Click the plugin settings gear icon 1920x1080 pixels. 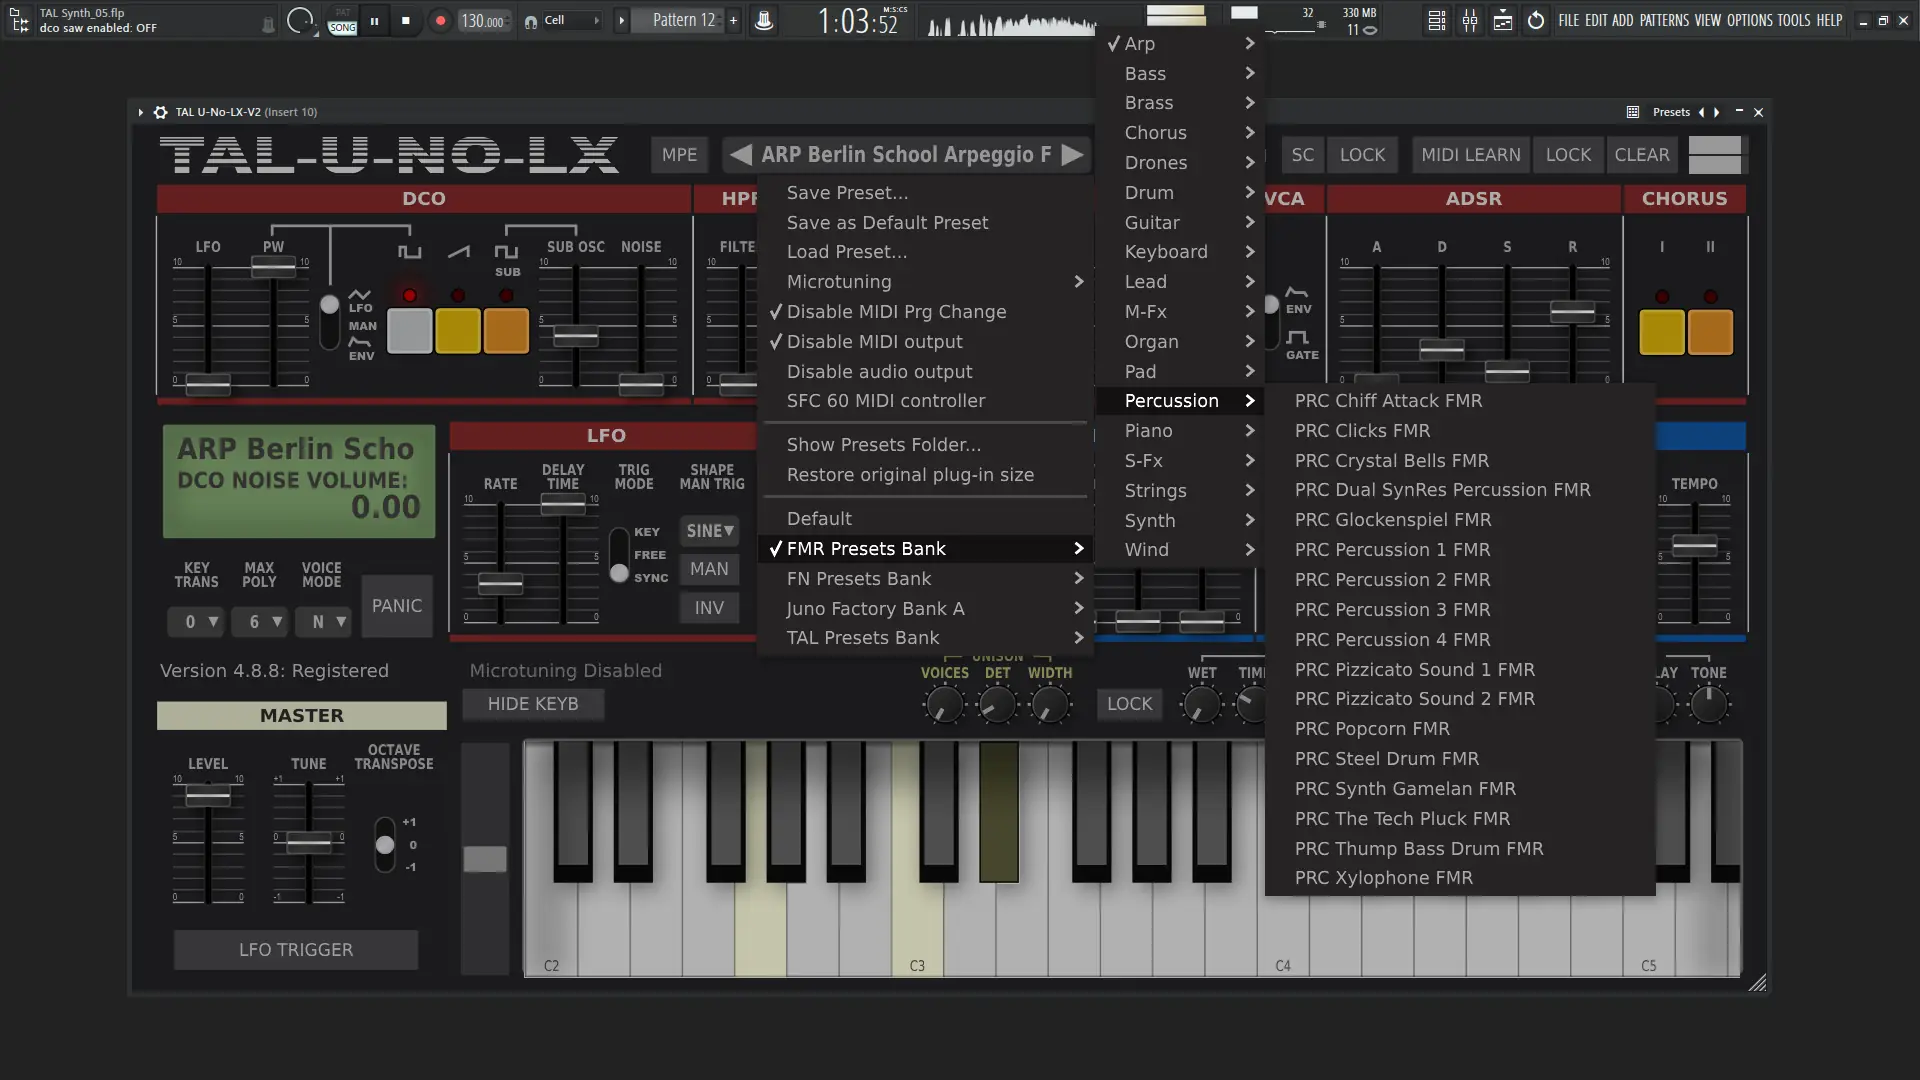click(x=161, y=112)
